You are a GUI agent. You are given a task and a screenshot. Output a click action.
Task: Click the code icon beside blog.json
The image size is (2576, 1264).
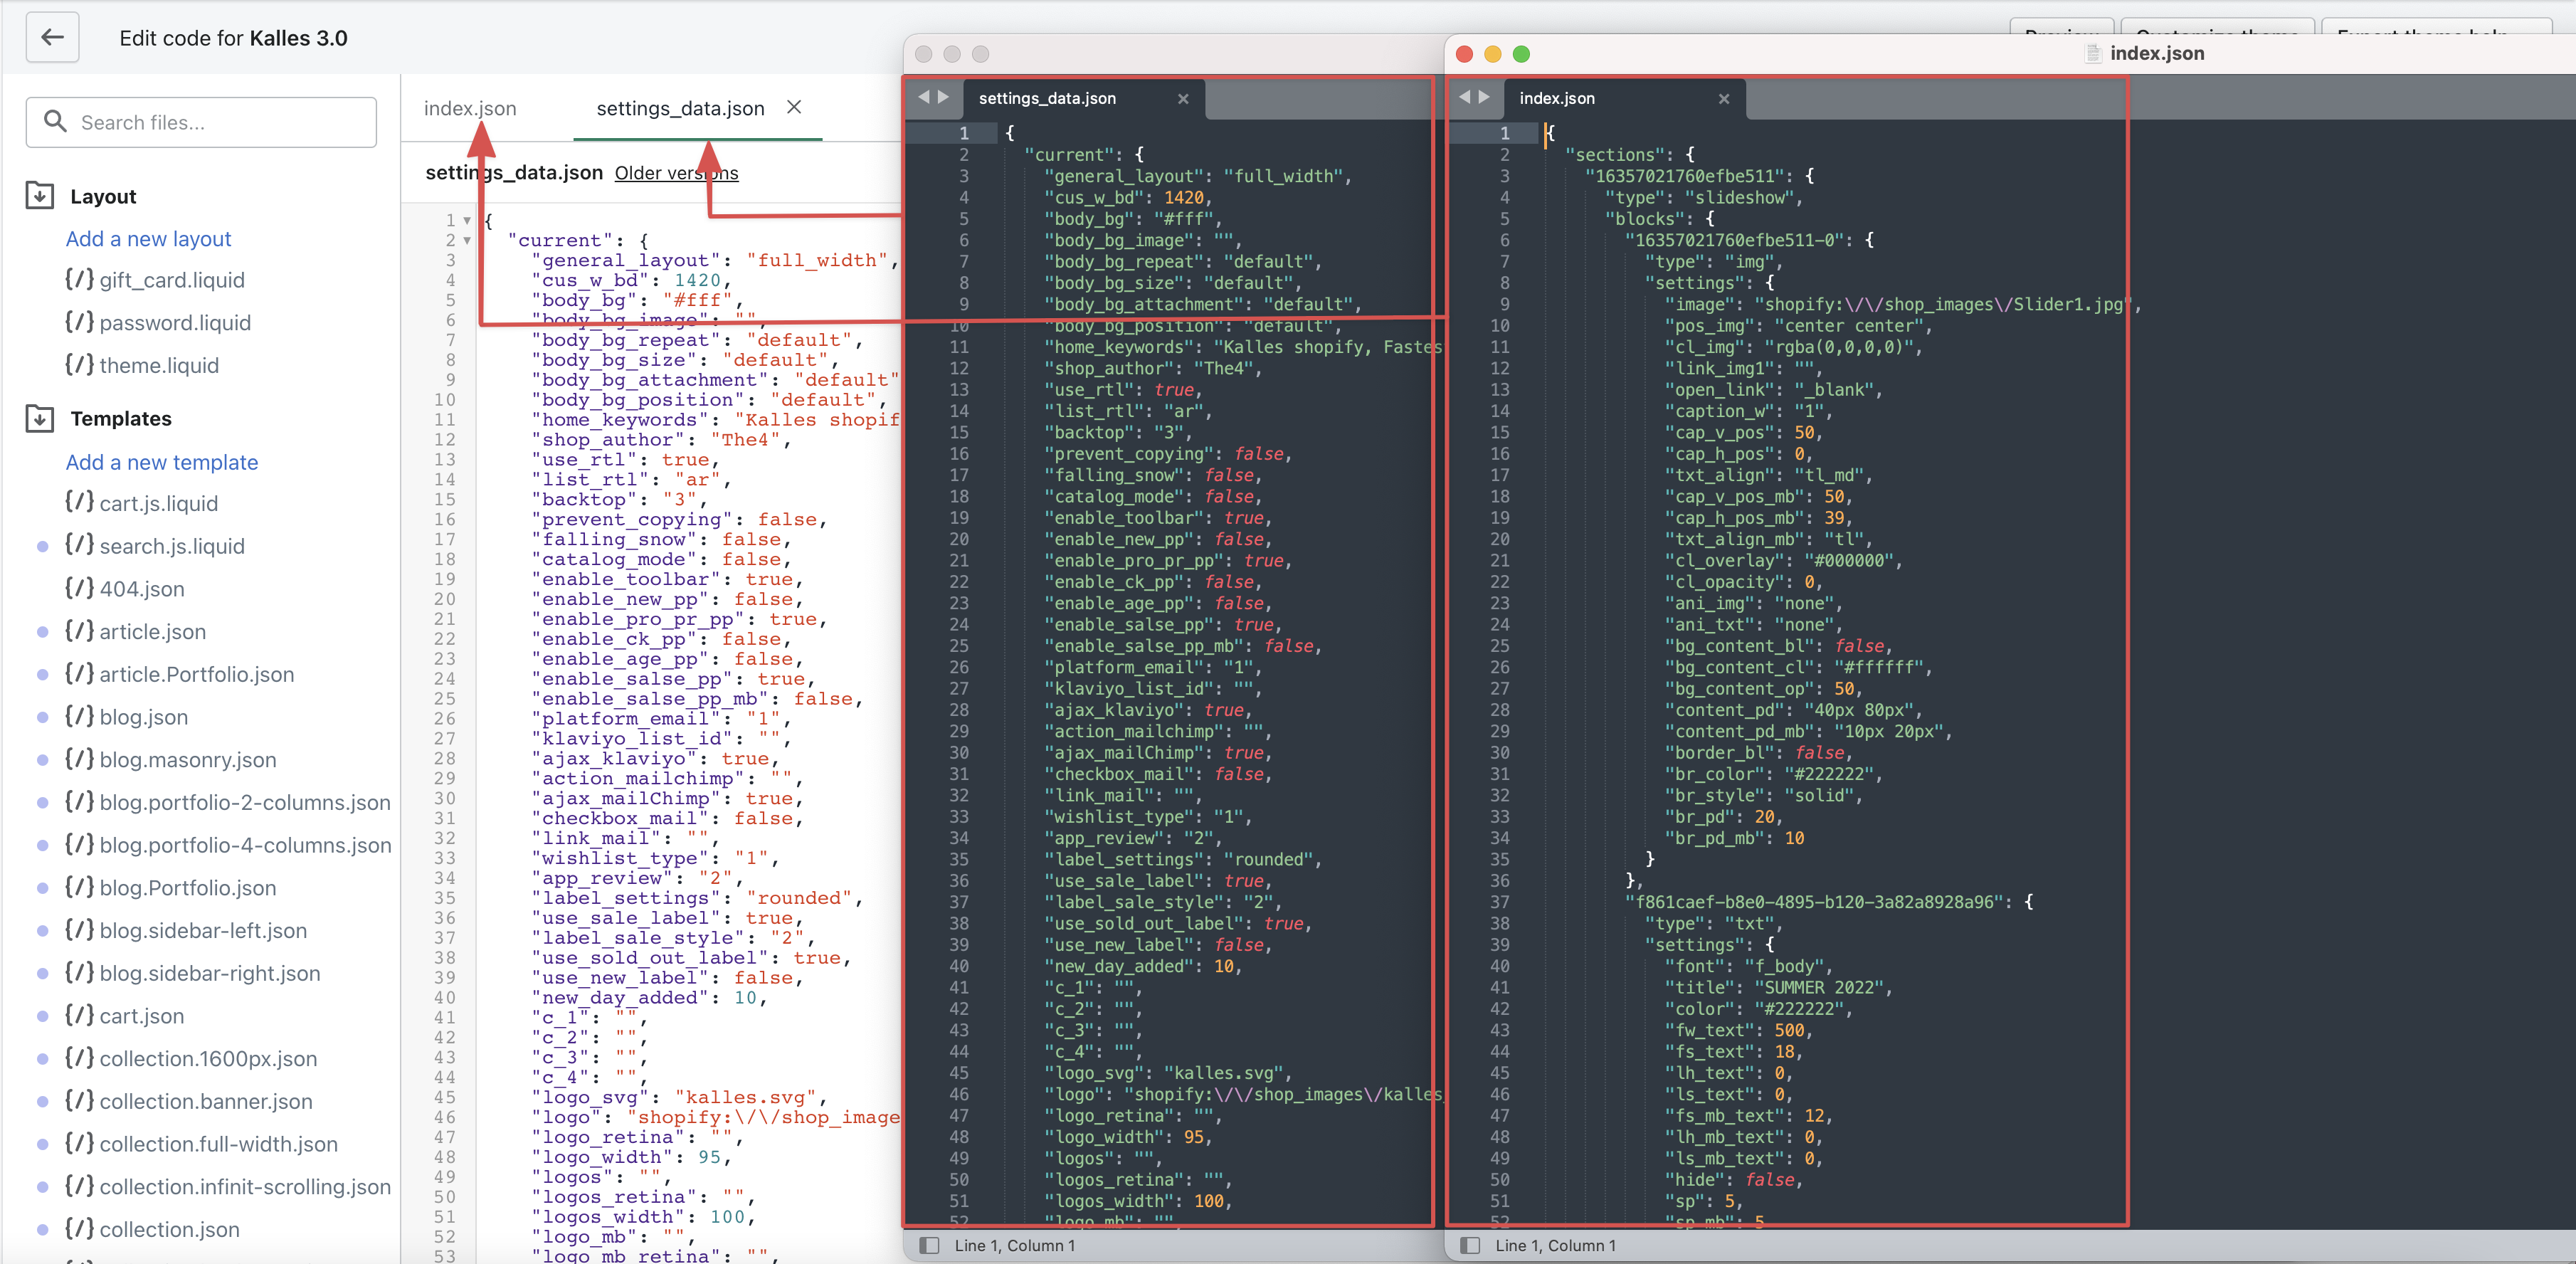click(x=80, y=716)
